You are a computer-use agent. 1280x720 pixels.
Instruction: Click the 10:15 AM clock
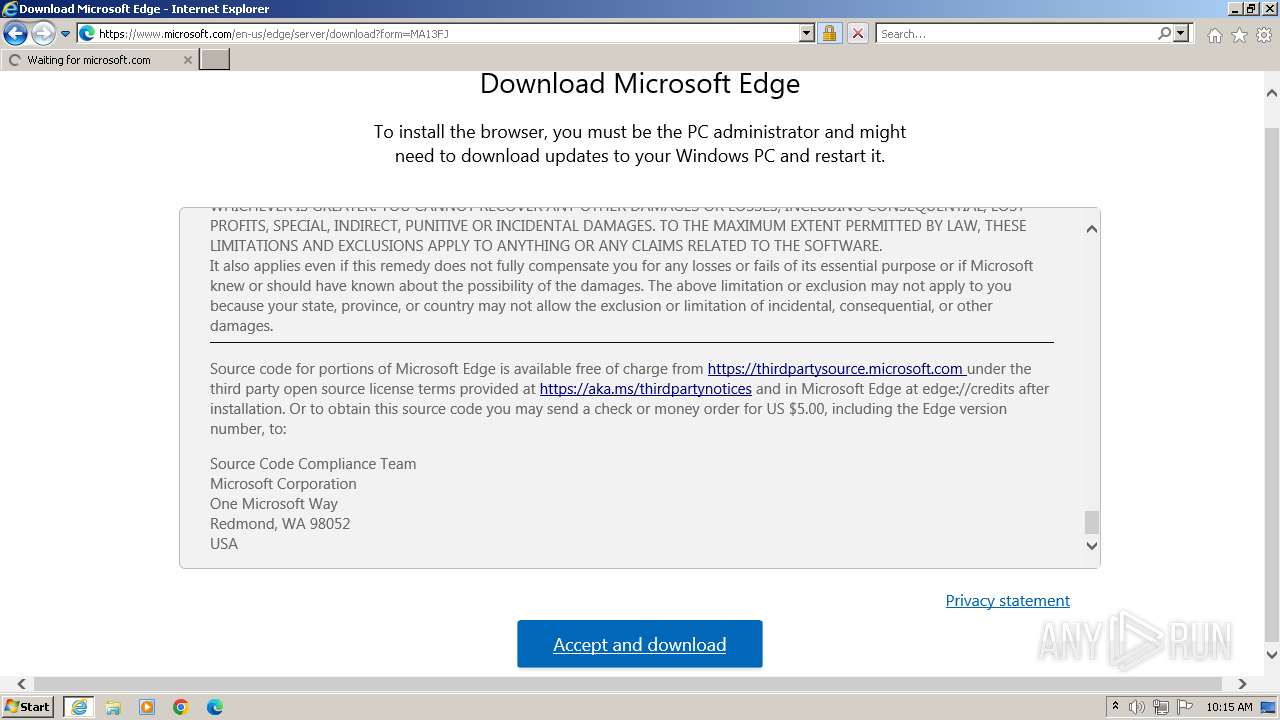pyautogui.click(x=1229, y=707)
